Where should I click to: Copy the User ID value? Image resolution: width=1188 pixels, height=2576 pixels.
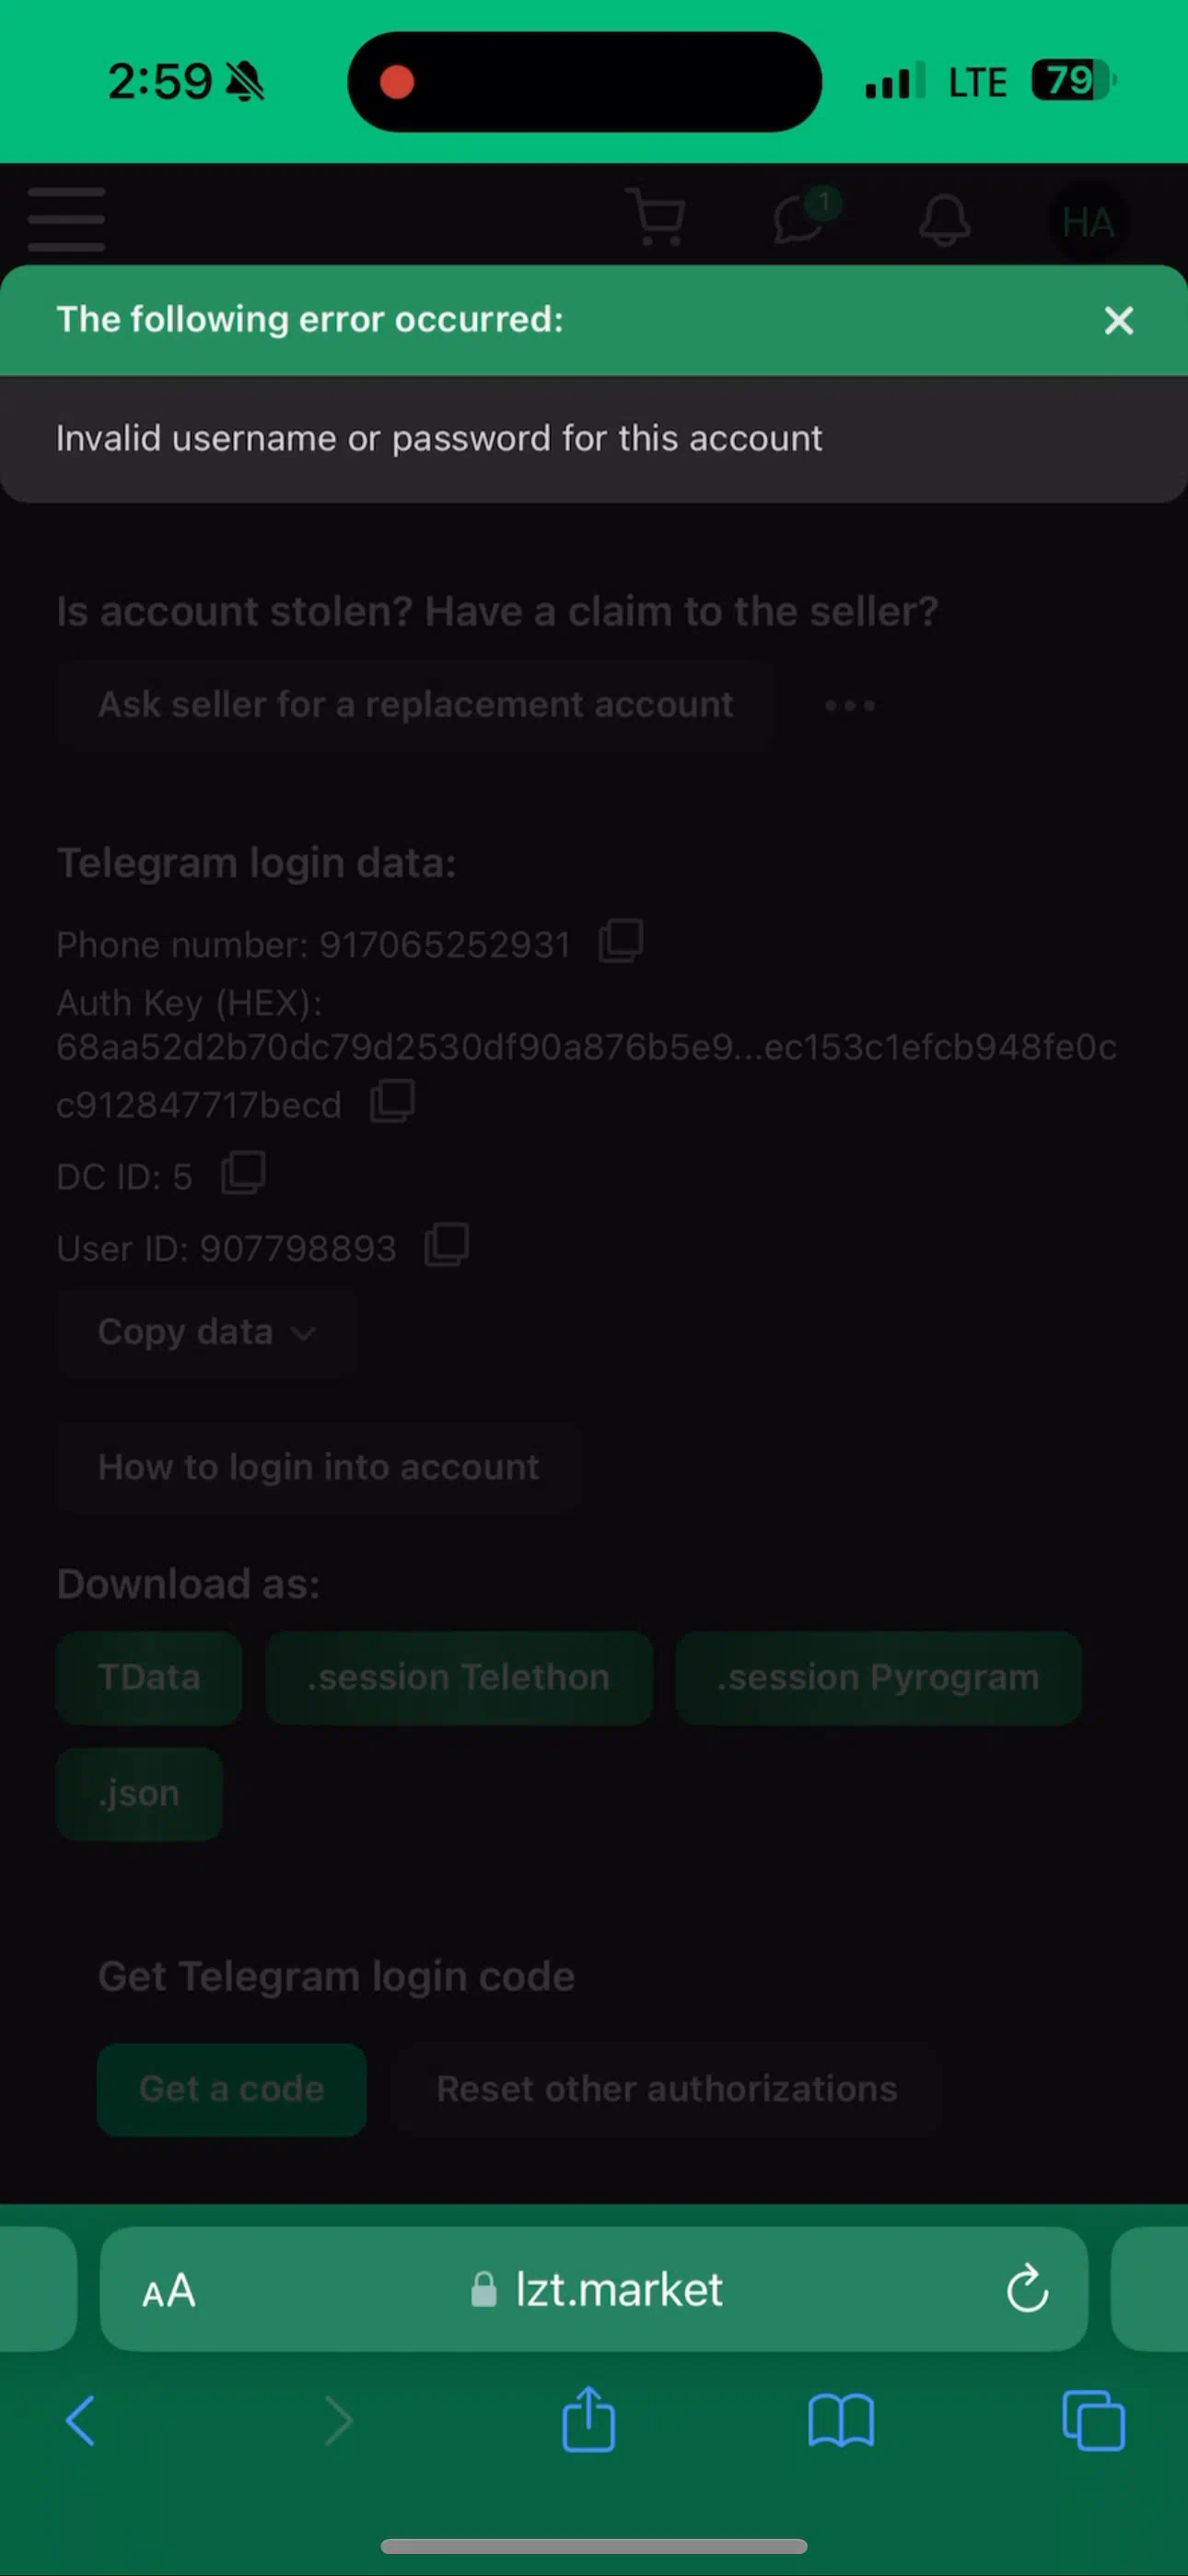pyautogui.click(x=447, y=1244)
